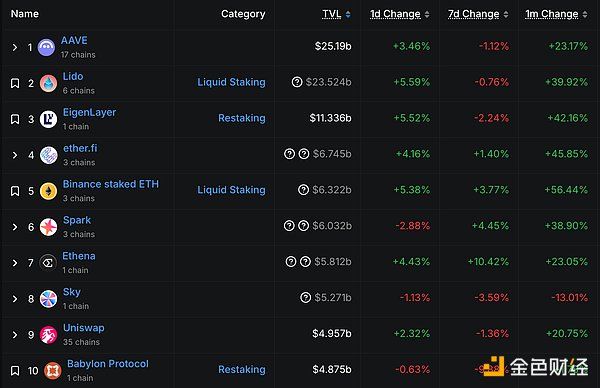Screen dimensions: 600x388
Task: Click the help icon beside Lido TVL
Action: click(x=297, y=82)
